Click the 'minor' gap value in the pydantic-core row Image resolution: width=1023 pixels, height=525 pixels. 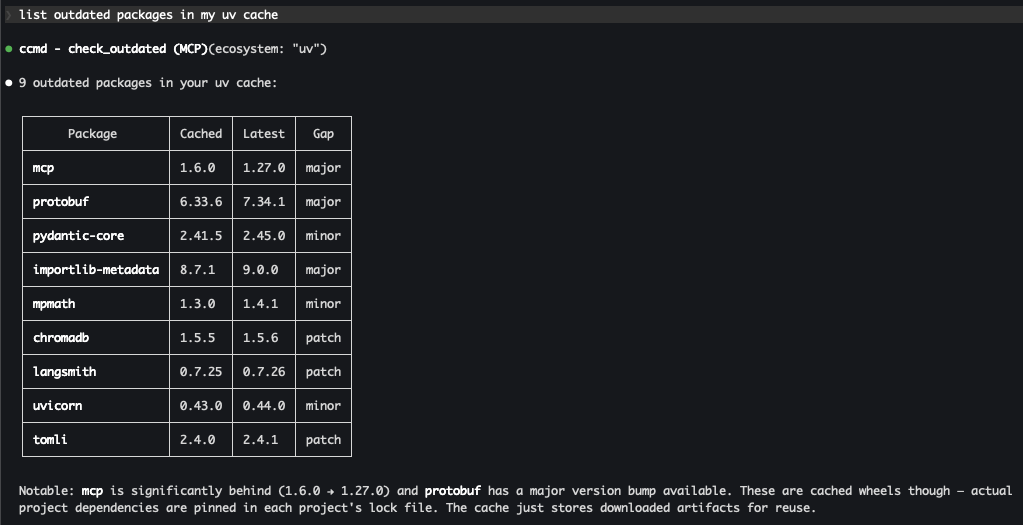[323, 235]
